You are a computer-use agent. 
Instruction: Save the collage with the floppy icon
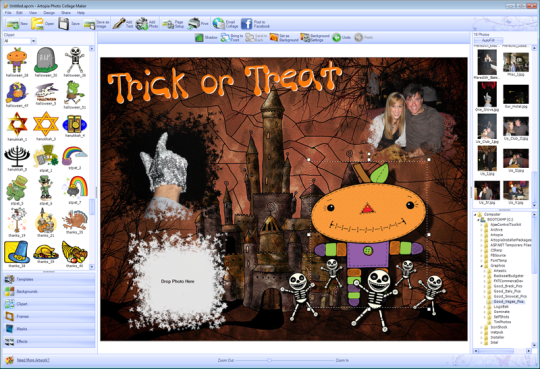[69, 24]
